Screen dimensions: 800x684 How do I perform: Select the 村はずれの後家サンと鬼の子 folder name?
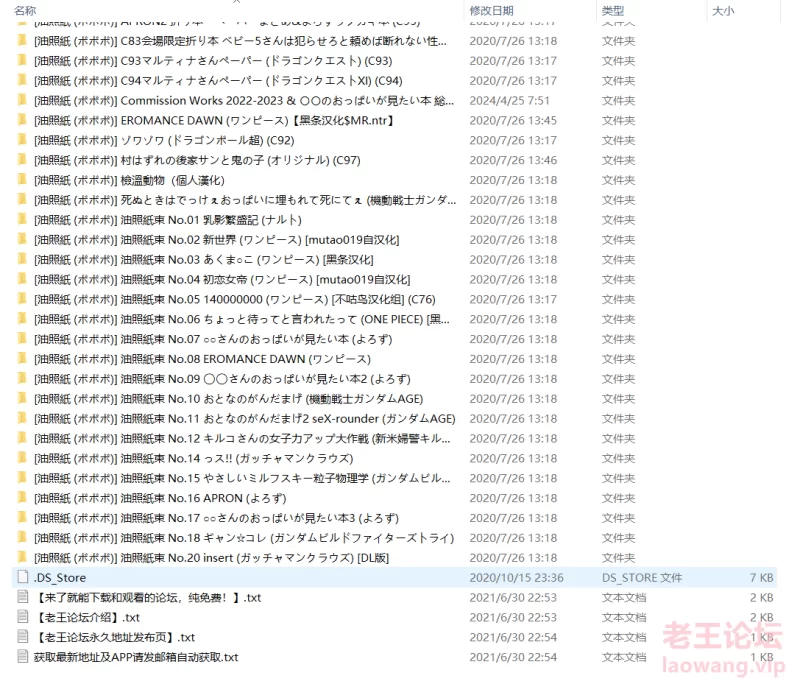point(197,160)
